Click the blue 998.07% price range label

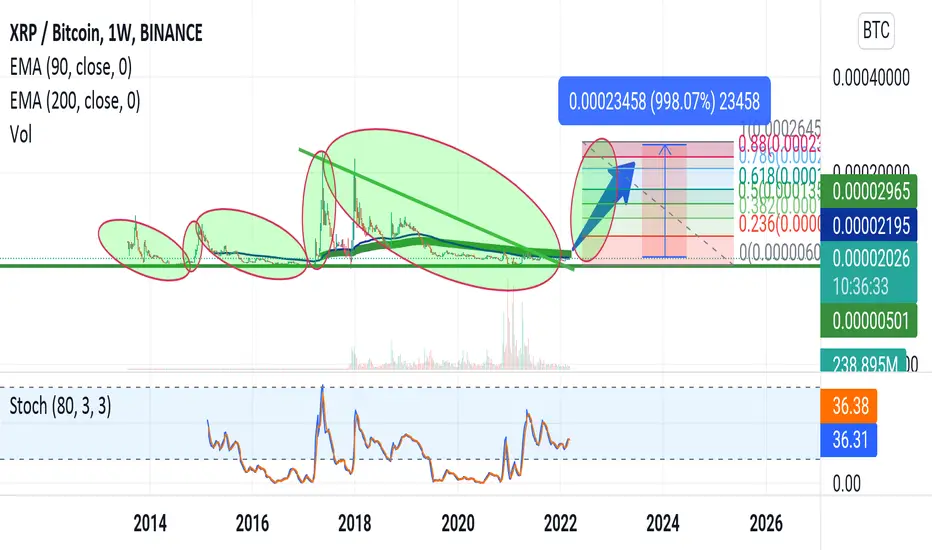(664, 101)
